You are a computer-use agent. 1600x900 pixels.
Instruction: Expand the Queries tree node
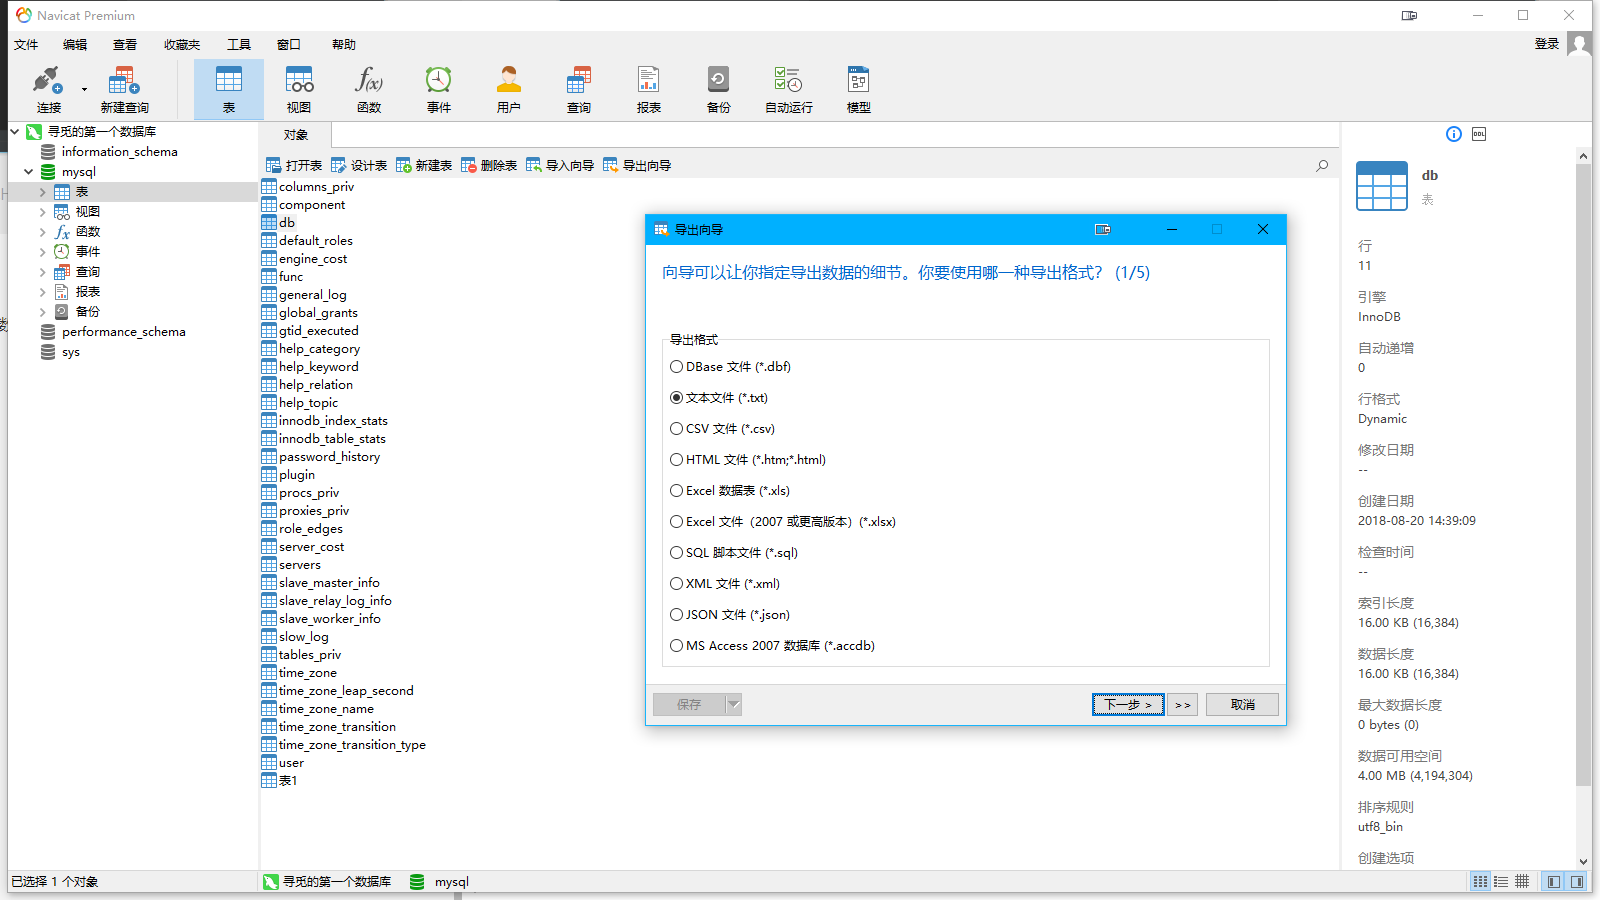(42, 271)
